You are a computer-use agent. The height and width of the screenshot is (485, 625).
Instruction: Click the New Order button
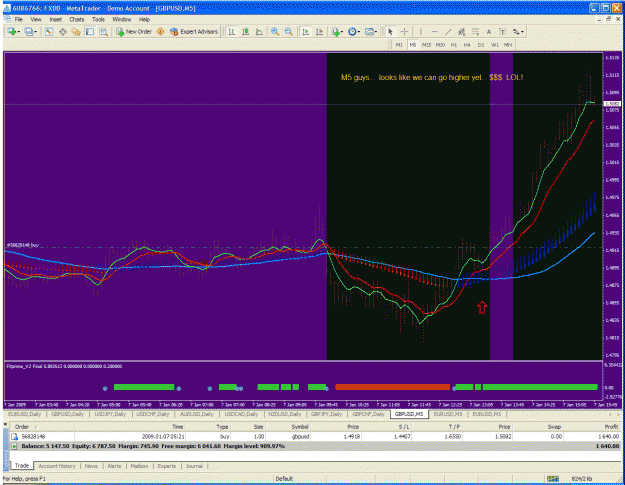134,31
